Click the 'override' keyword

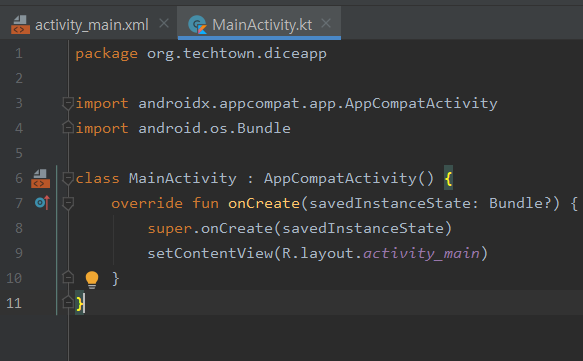point(147,203)
